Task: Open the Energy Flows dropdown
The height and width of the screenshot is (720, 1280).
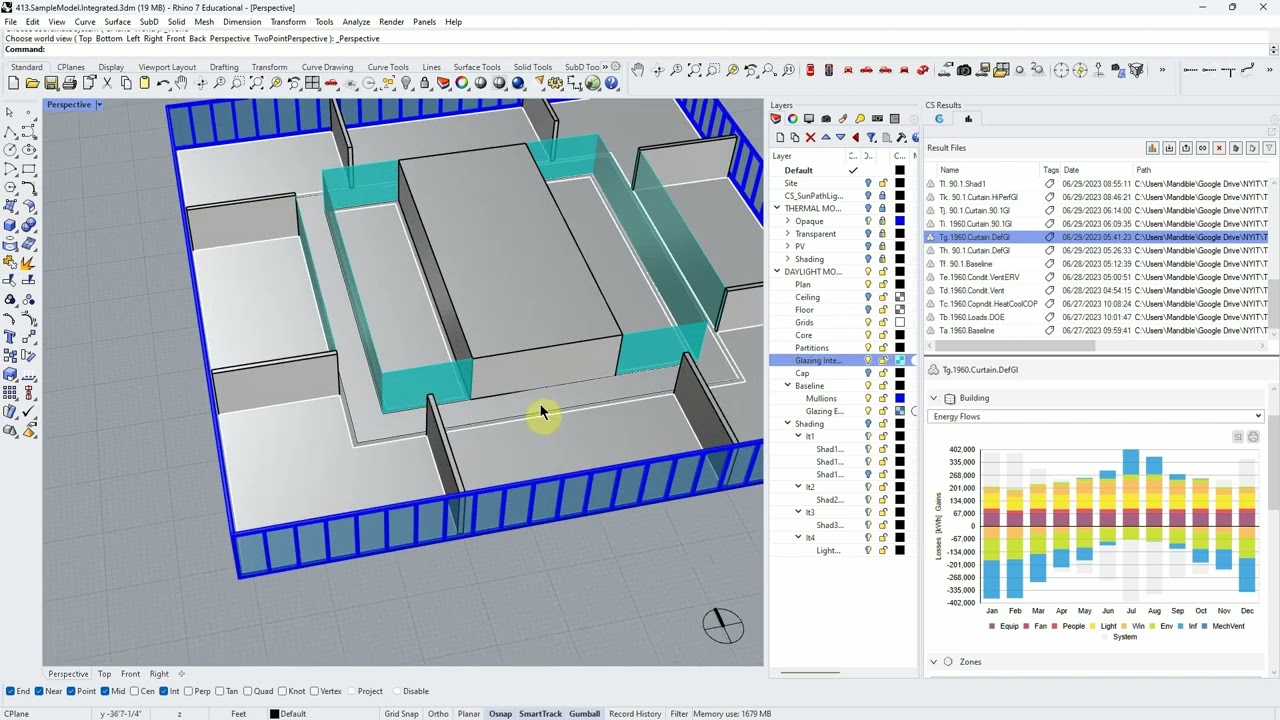Action: click(1097, 416)
